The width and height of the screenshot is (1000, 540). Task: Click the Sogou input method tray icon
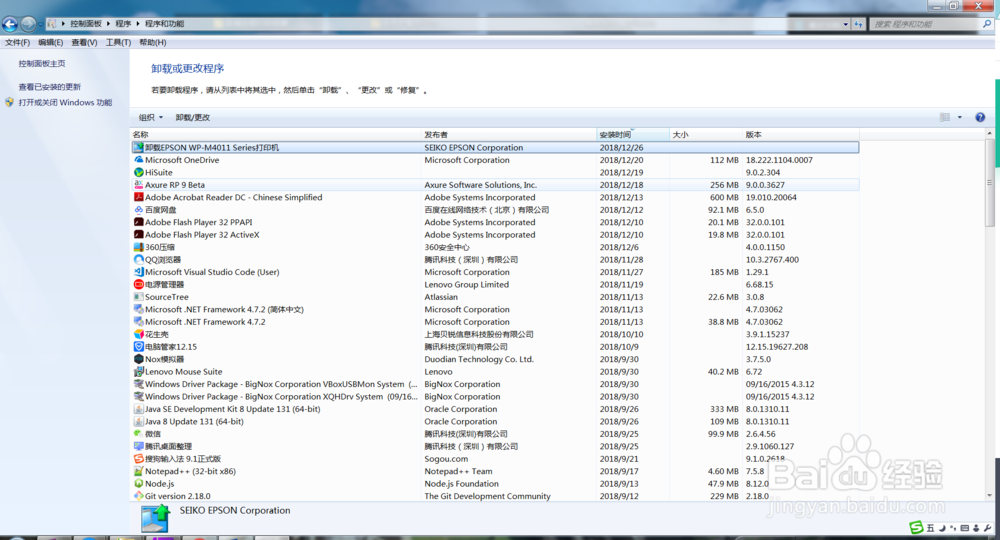coord(916,527)
